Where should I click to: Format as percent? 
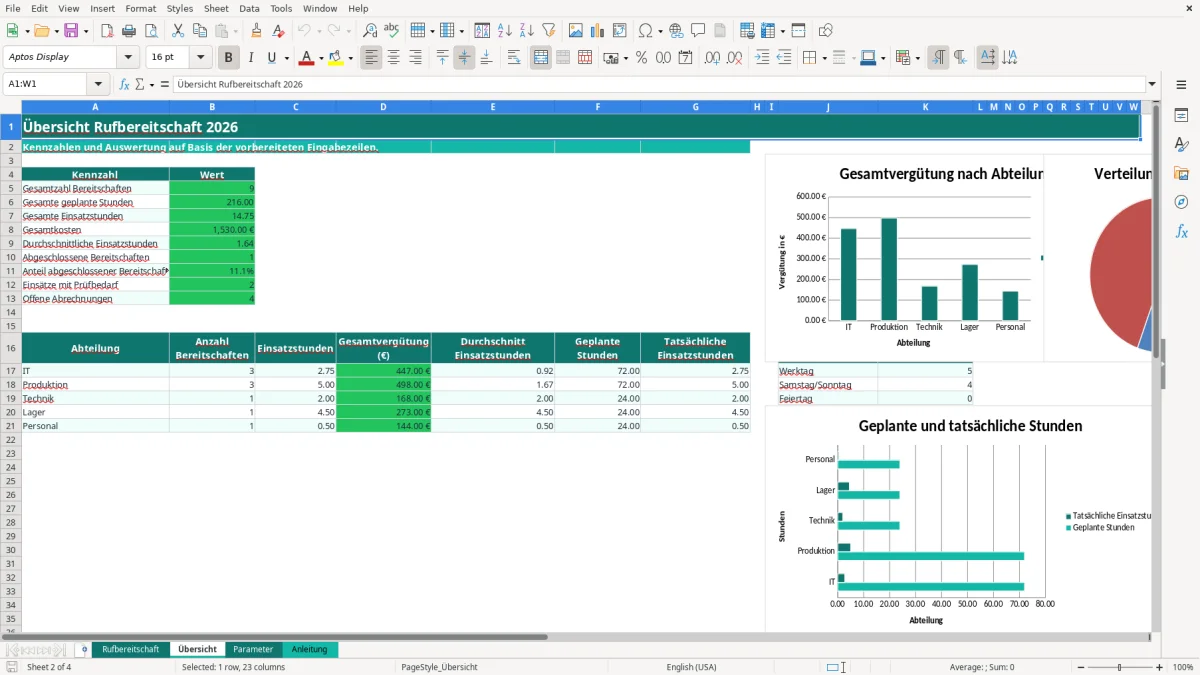[641, 58]
